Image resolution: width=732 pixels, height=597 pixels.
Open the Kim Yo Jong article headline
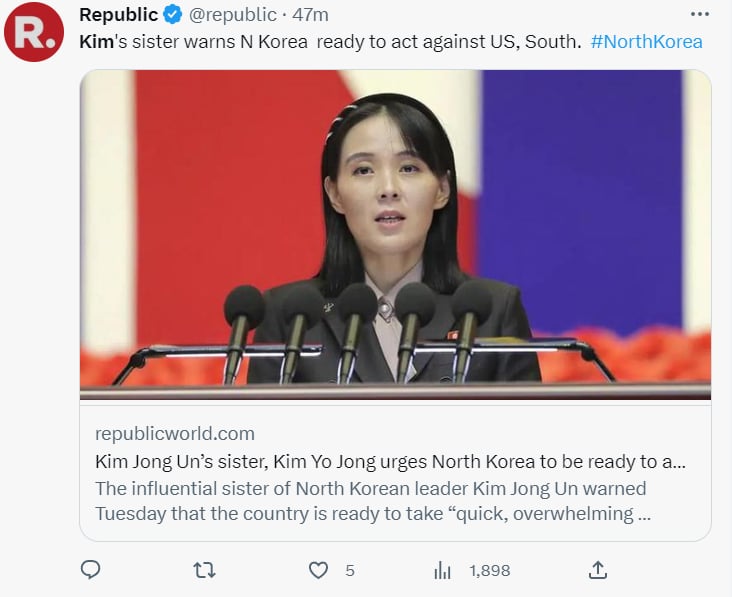click(x=391, y=462)
